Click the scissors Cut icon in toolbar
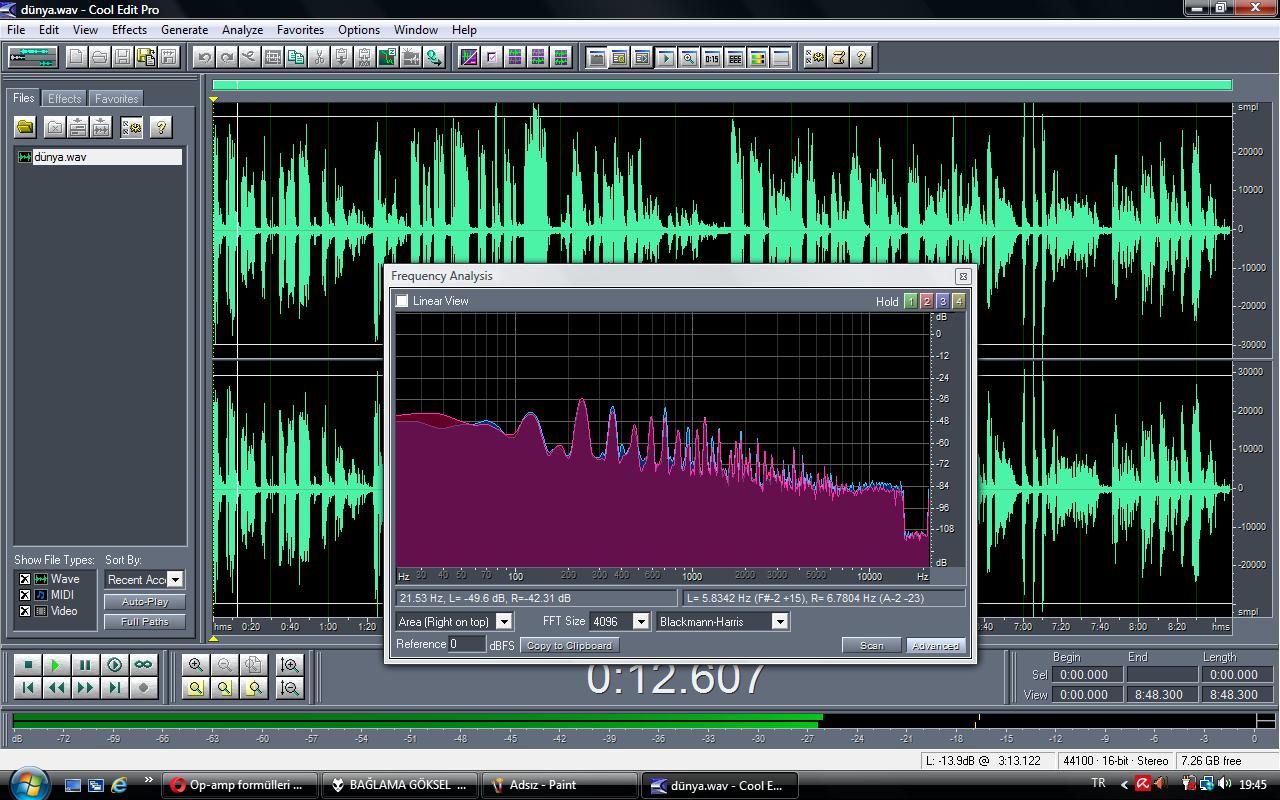This screenshot has width=1280, height=800. (x=319, y=58)
